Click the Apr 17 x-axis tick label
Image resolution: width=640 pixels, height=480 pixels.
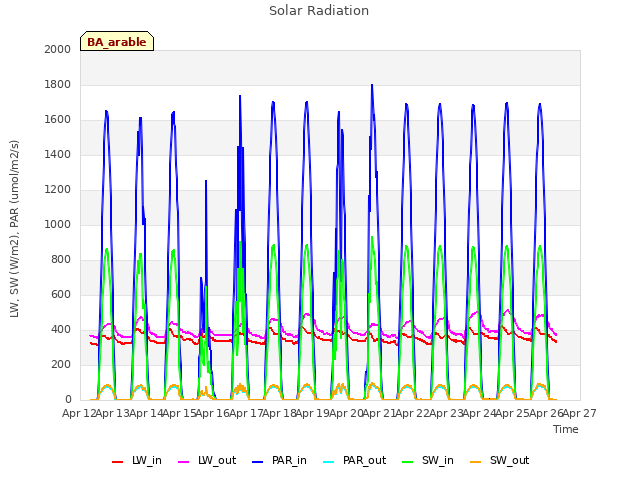tap(246, 413)
